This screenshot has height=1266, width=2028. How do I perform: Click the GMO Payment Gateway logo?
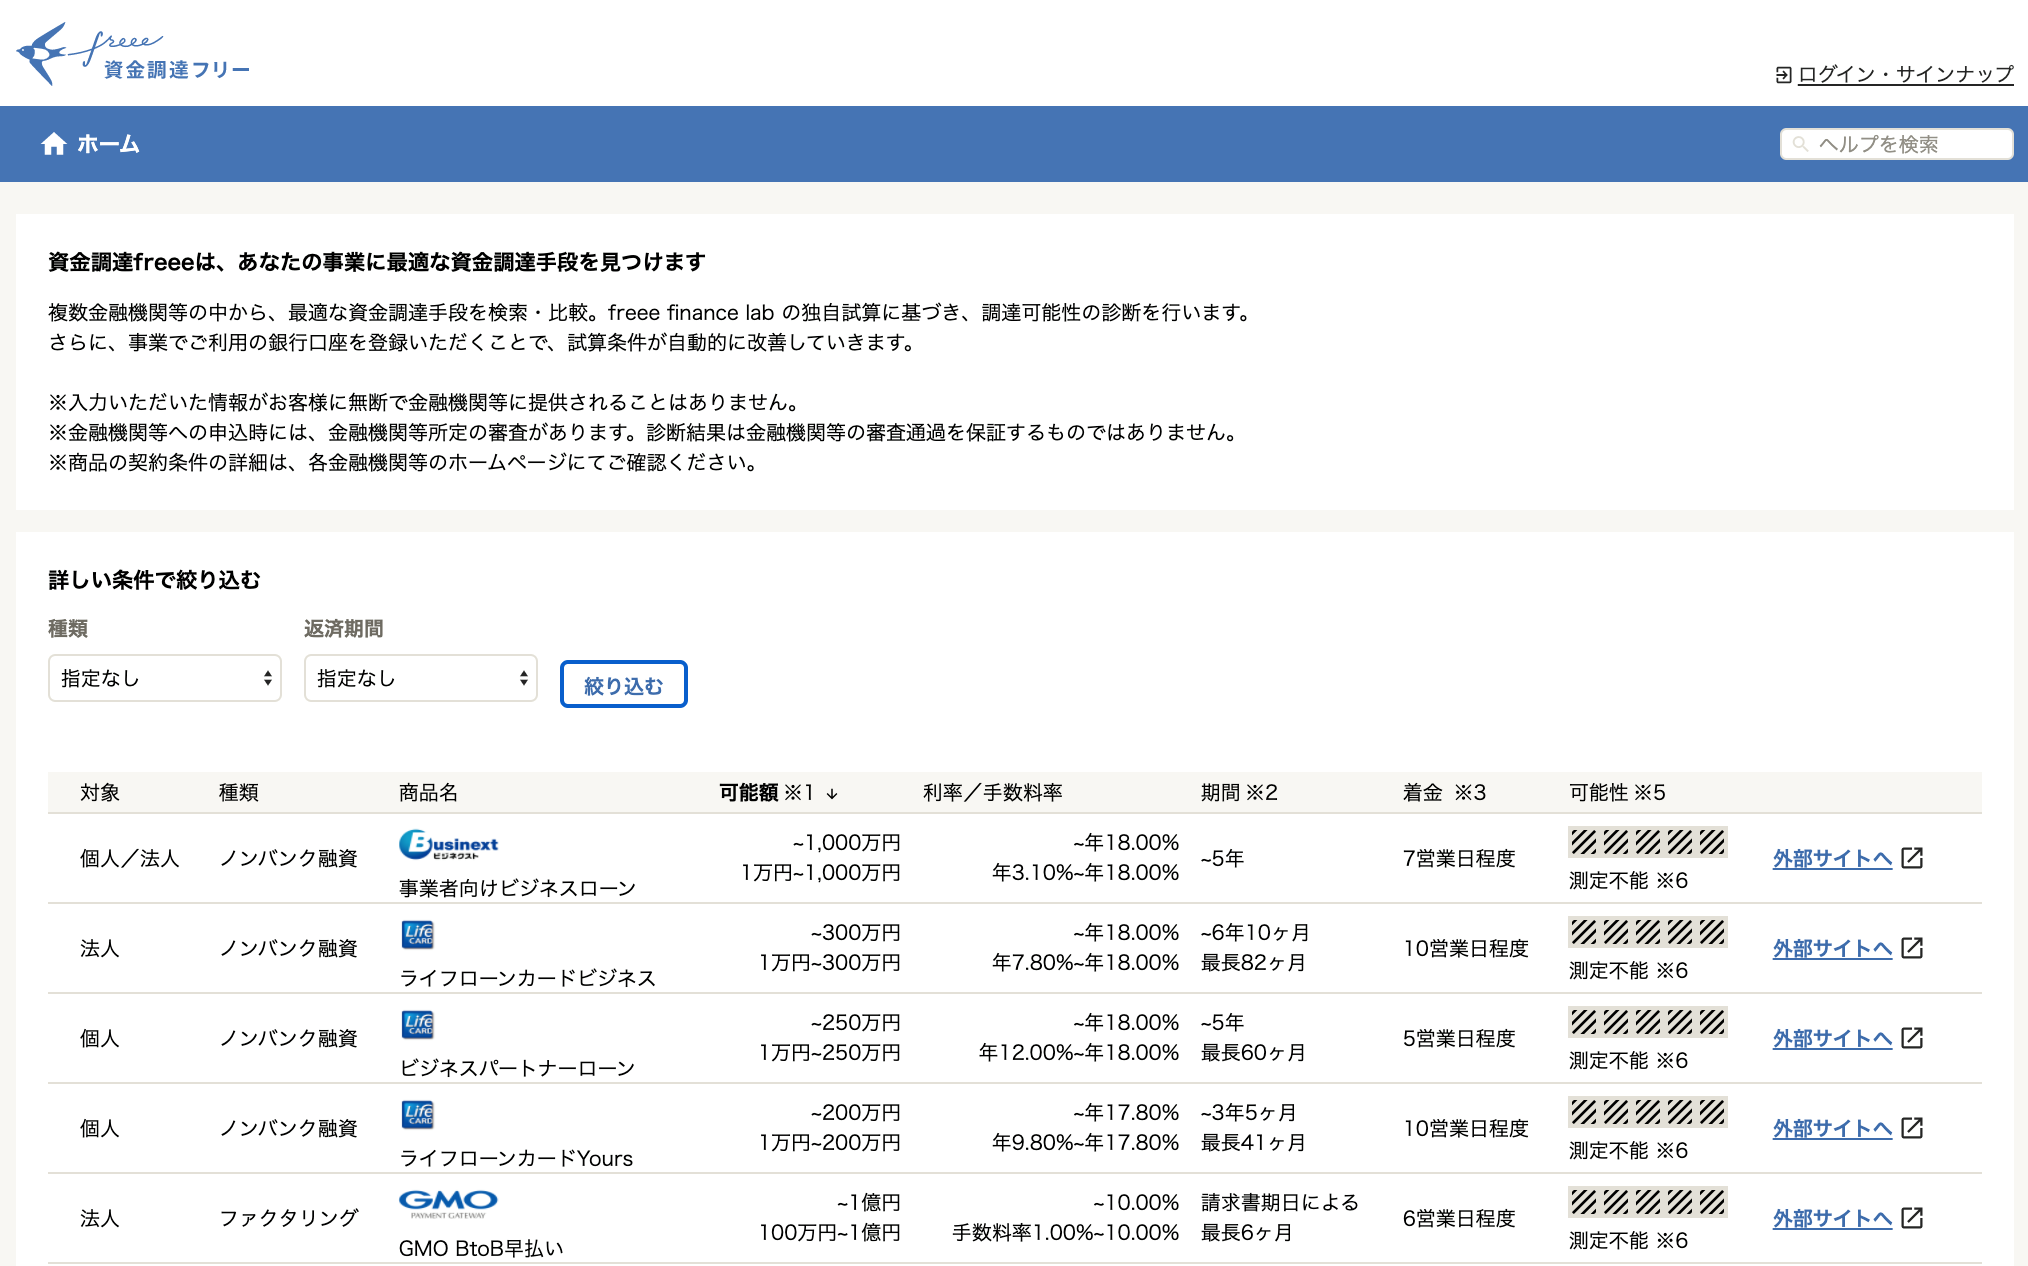[447, 1203]
